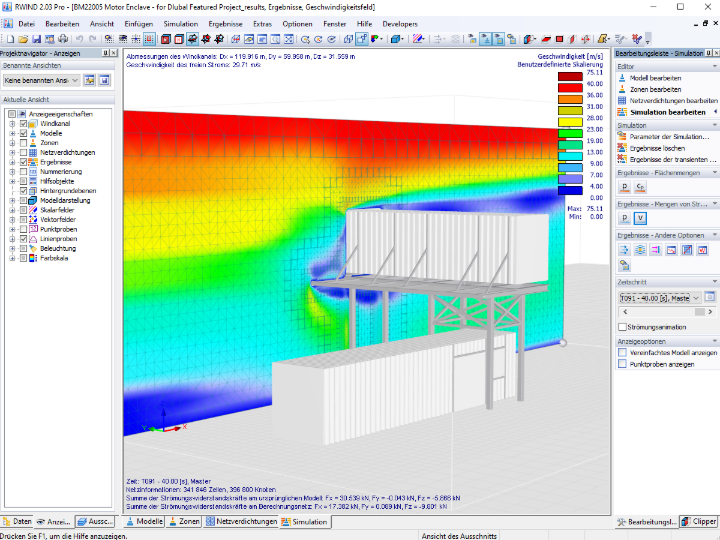Click pressure field 'p' under Mengen von Strömung
Viewport: 720px width, 540px height.
coord(624,218)
